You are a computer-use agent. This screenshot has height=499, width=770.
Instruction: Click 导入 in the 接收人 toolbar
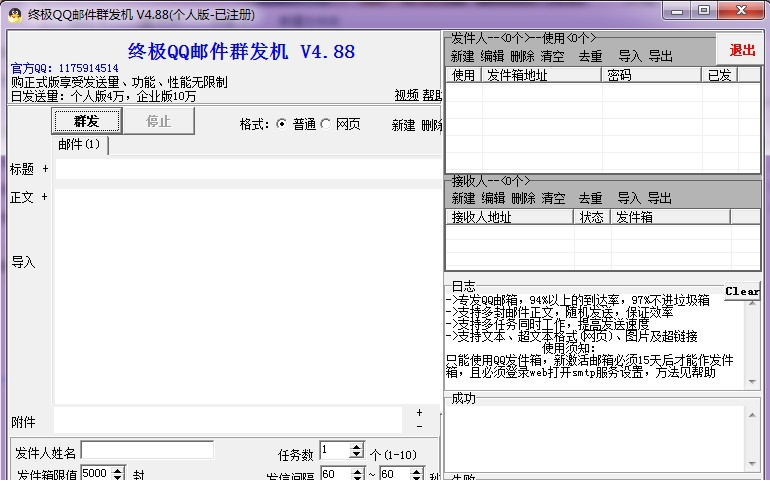pyautogui.click(x=629, y=198)
